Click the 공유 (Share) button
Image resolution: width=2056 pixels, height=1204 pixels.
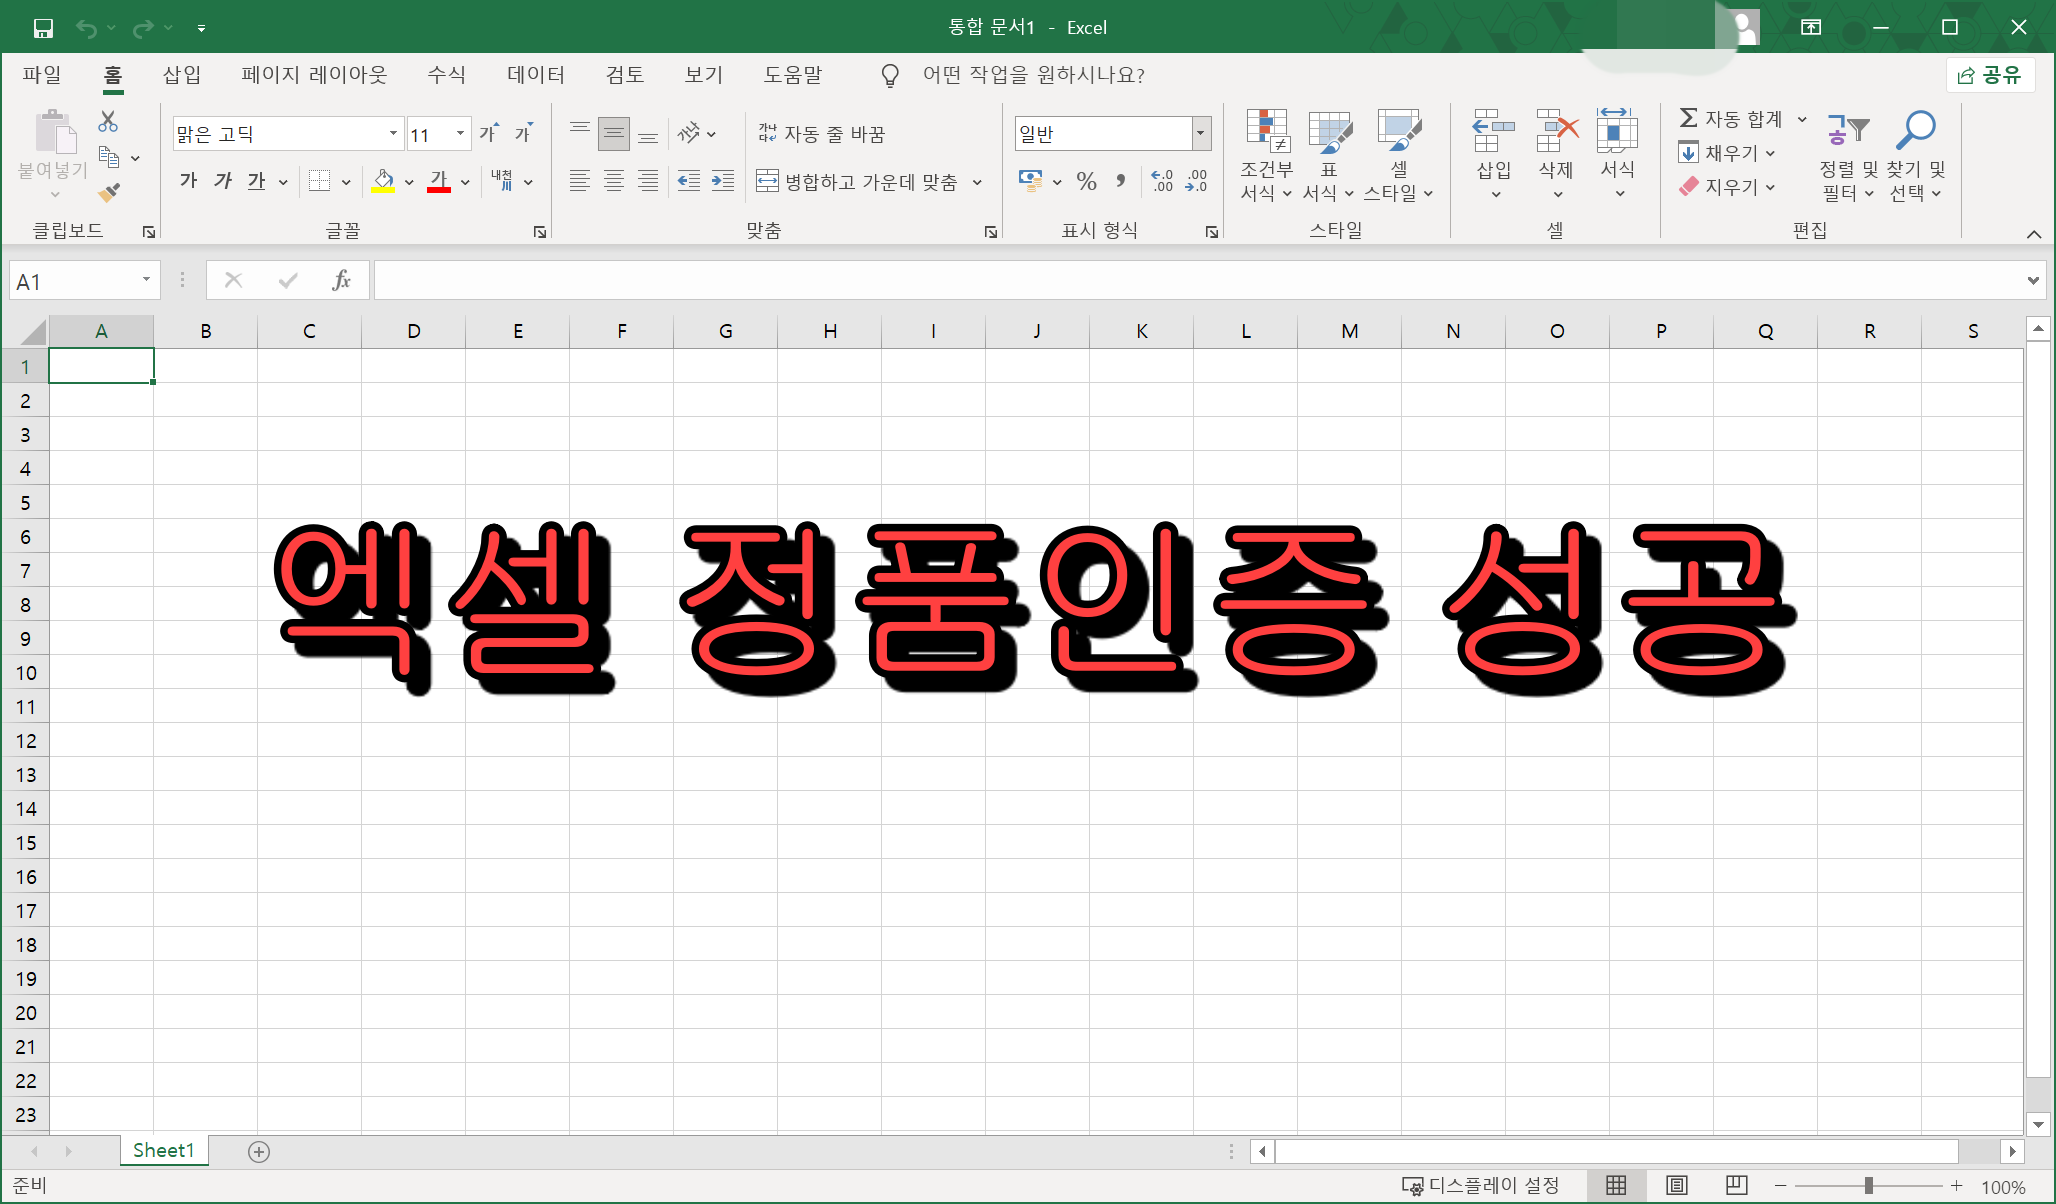(x=1990, y=75)
